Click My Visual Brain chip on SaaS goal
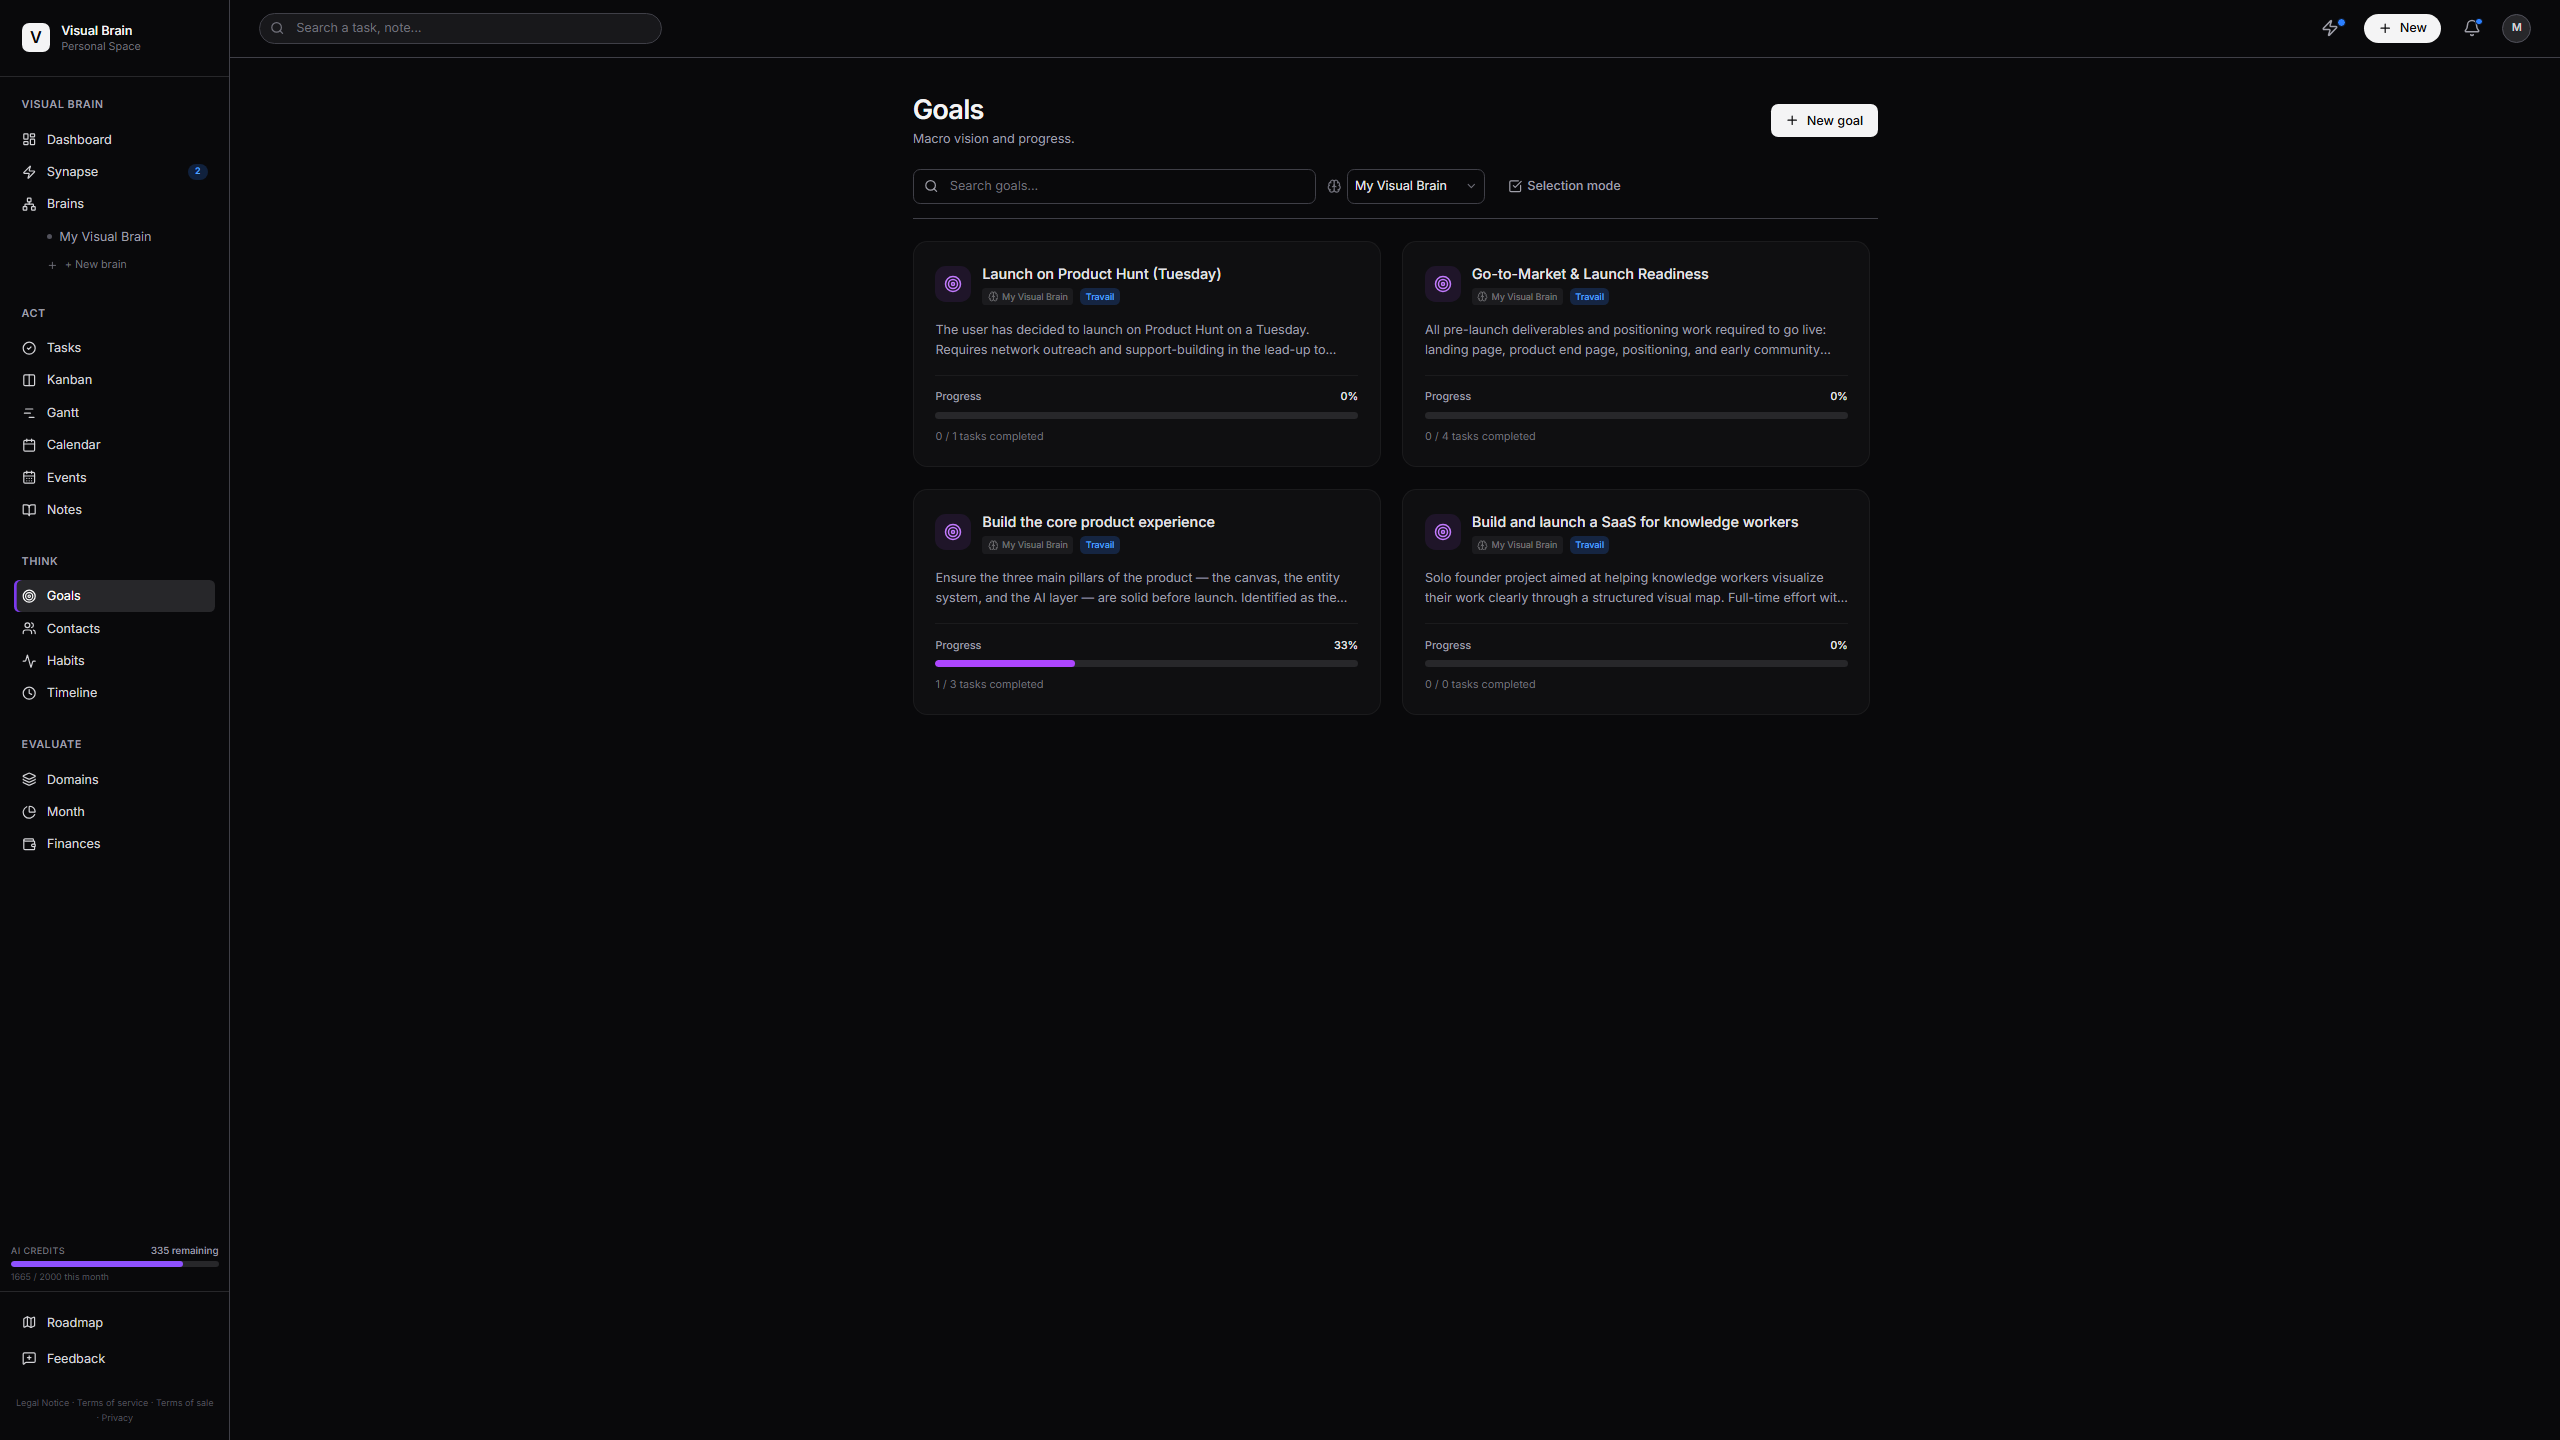This screenshot has height=1440, width=2560. 1517,545
